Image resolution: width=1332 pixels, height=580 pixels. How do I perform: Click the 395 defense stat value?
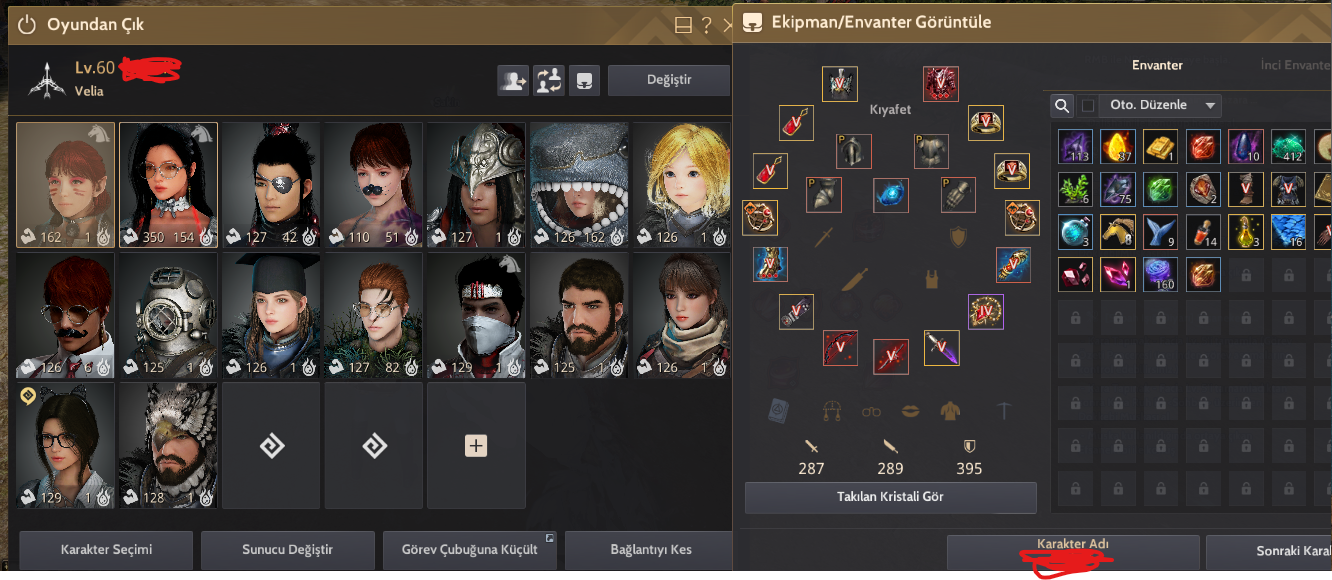click(969, 468)
